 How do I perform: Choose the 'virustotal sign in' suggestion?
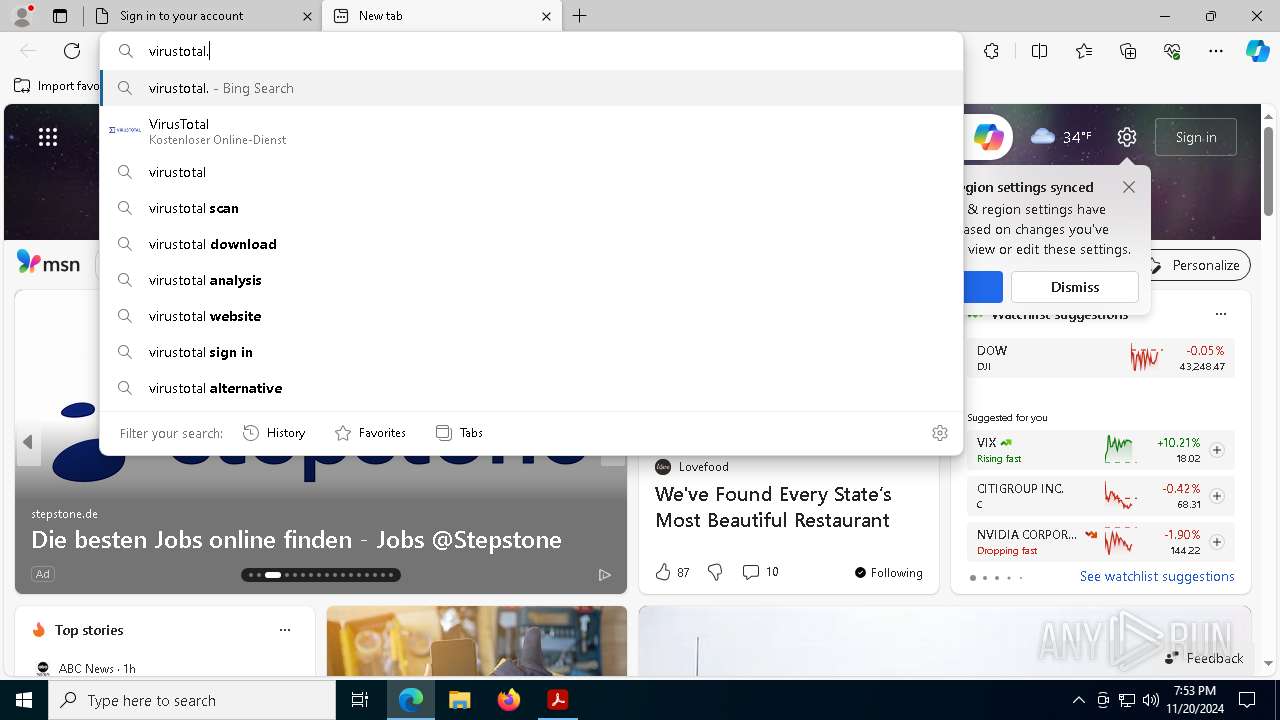(531, 352)
